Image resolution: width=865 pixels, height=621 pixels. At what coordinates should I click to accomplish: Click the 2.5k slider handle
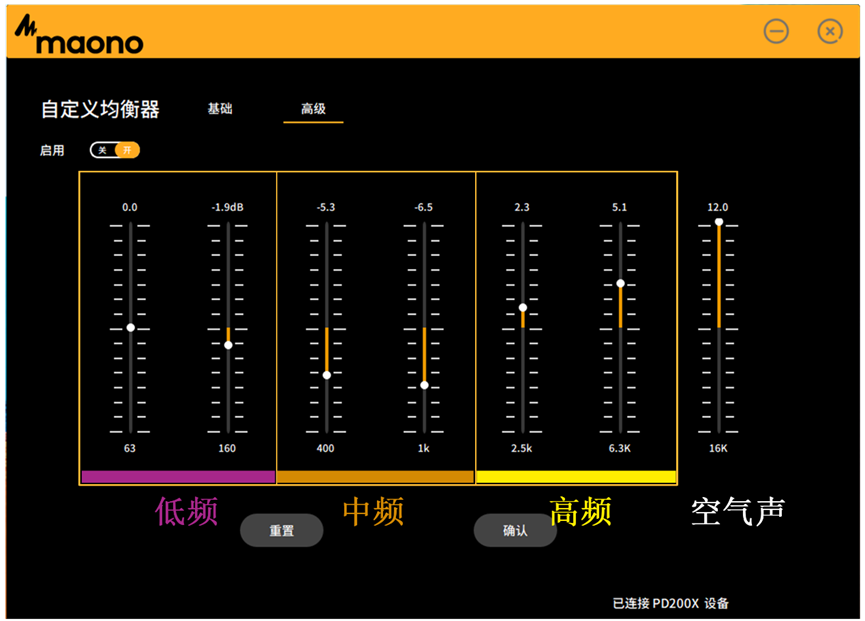pos(522,308)
